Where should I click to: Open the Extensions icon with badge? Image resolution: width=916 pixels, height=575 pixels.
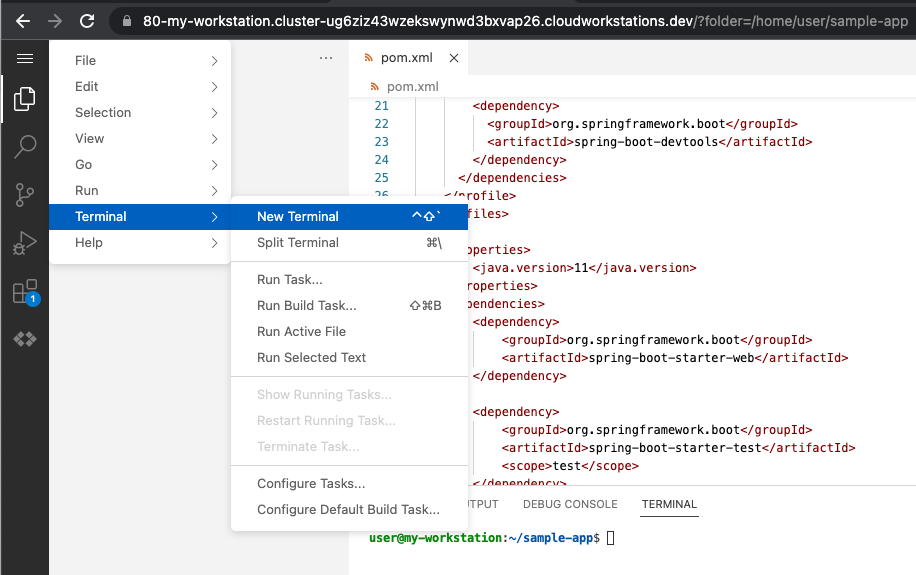pos(25,292)
